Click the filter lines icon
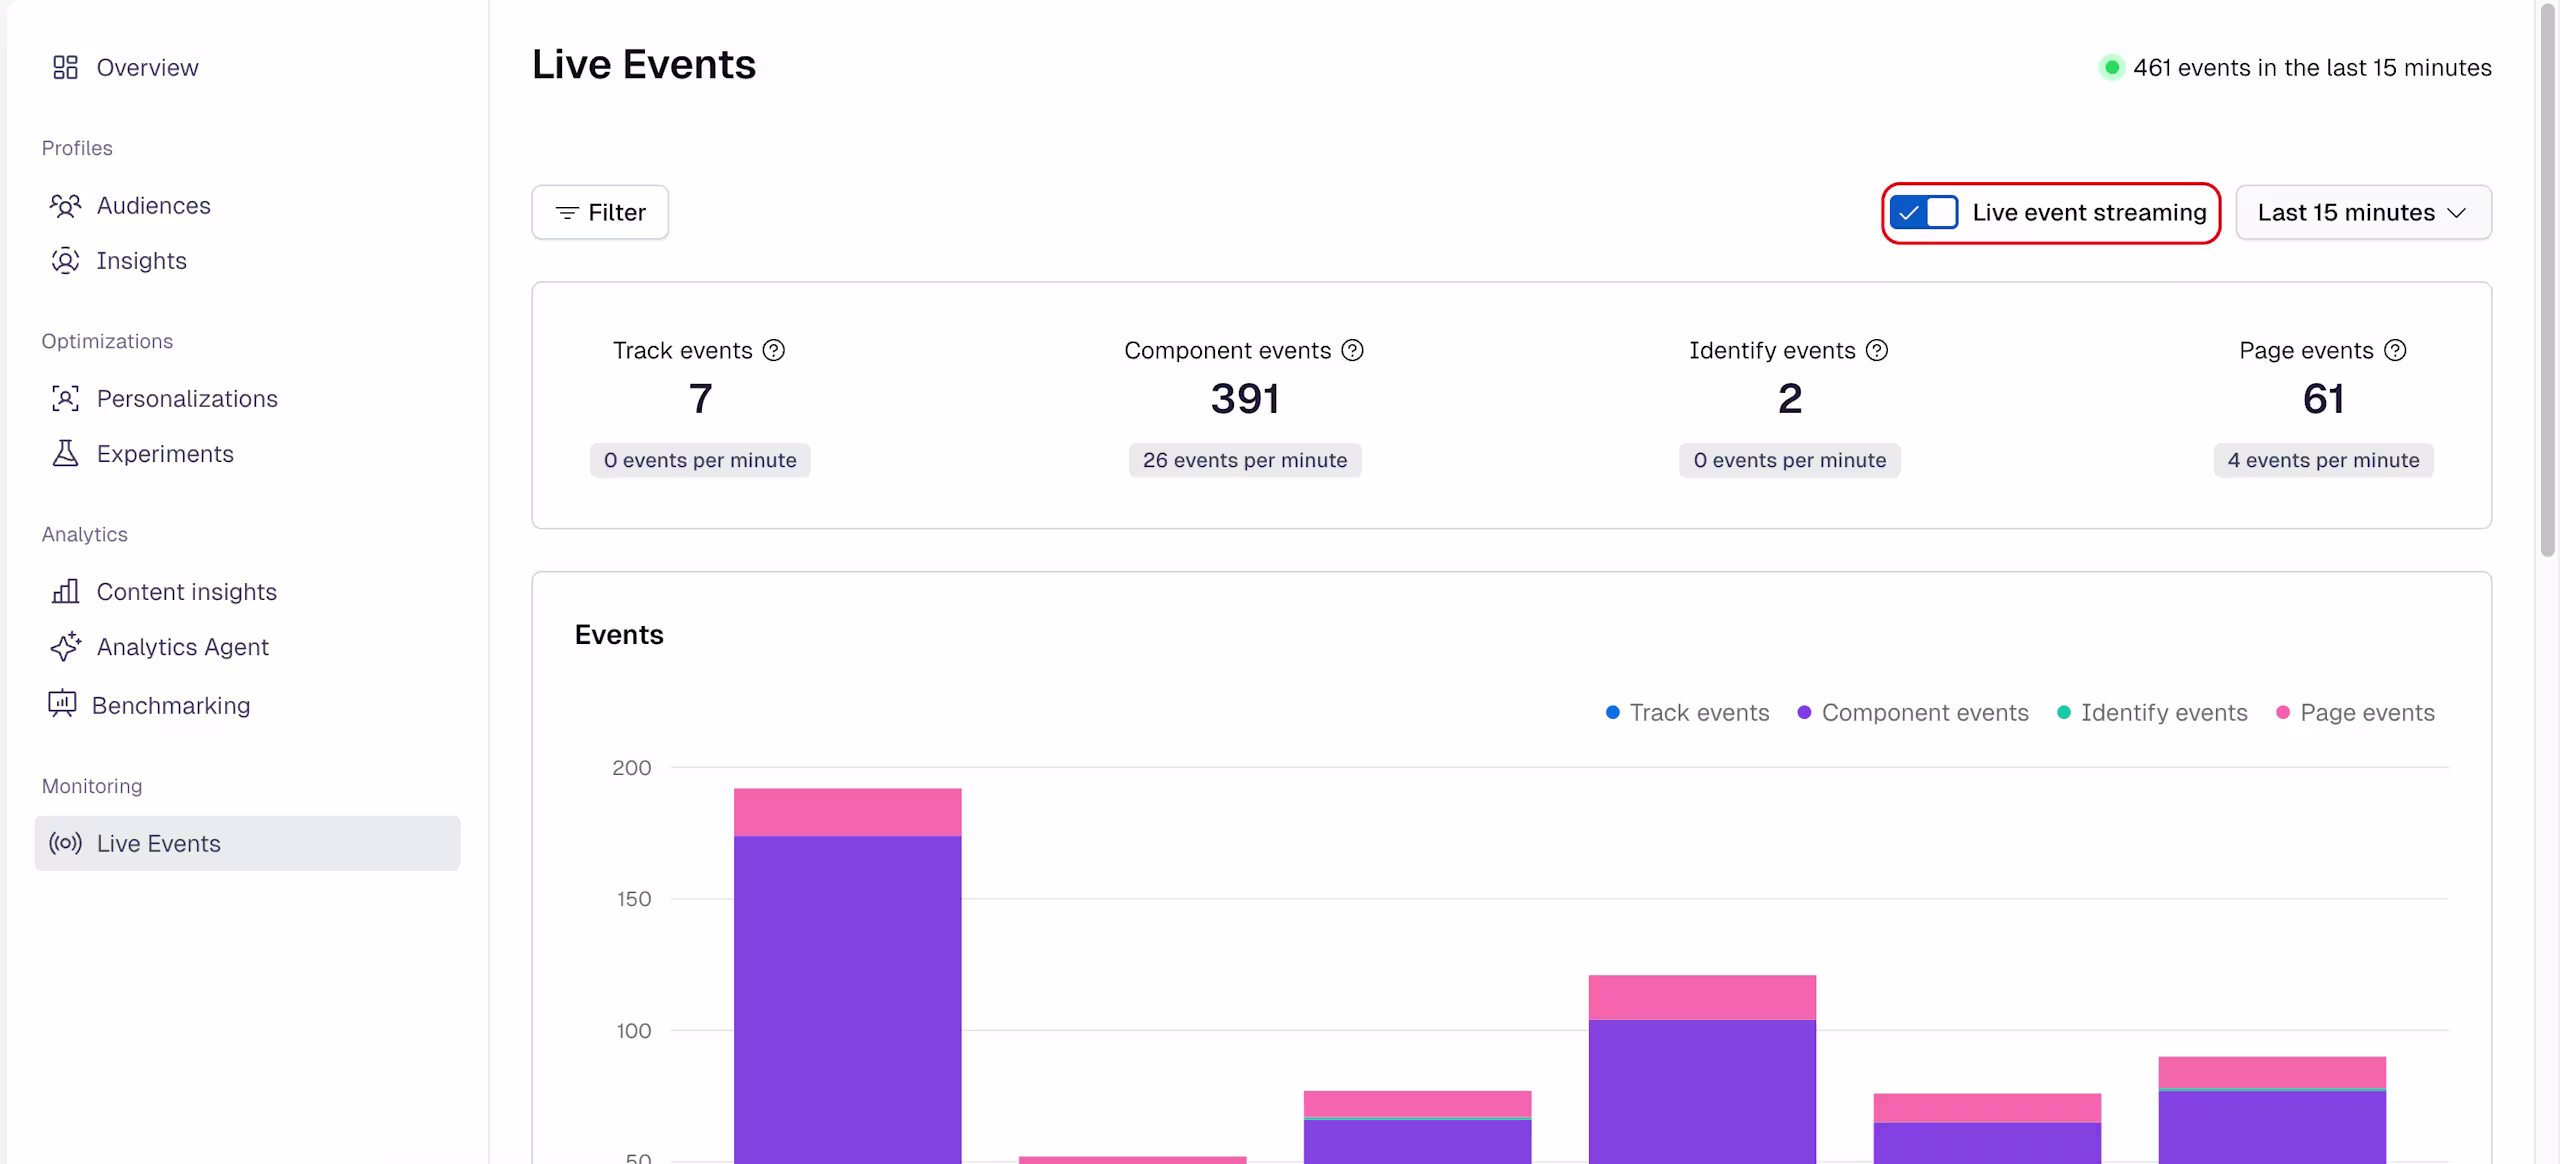Viewport: 2560px width, 1164px height. pos(567,212)
